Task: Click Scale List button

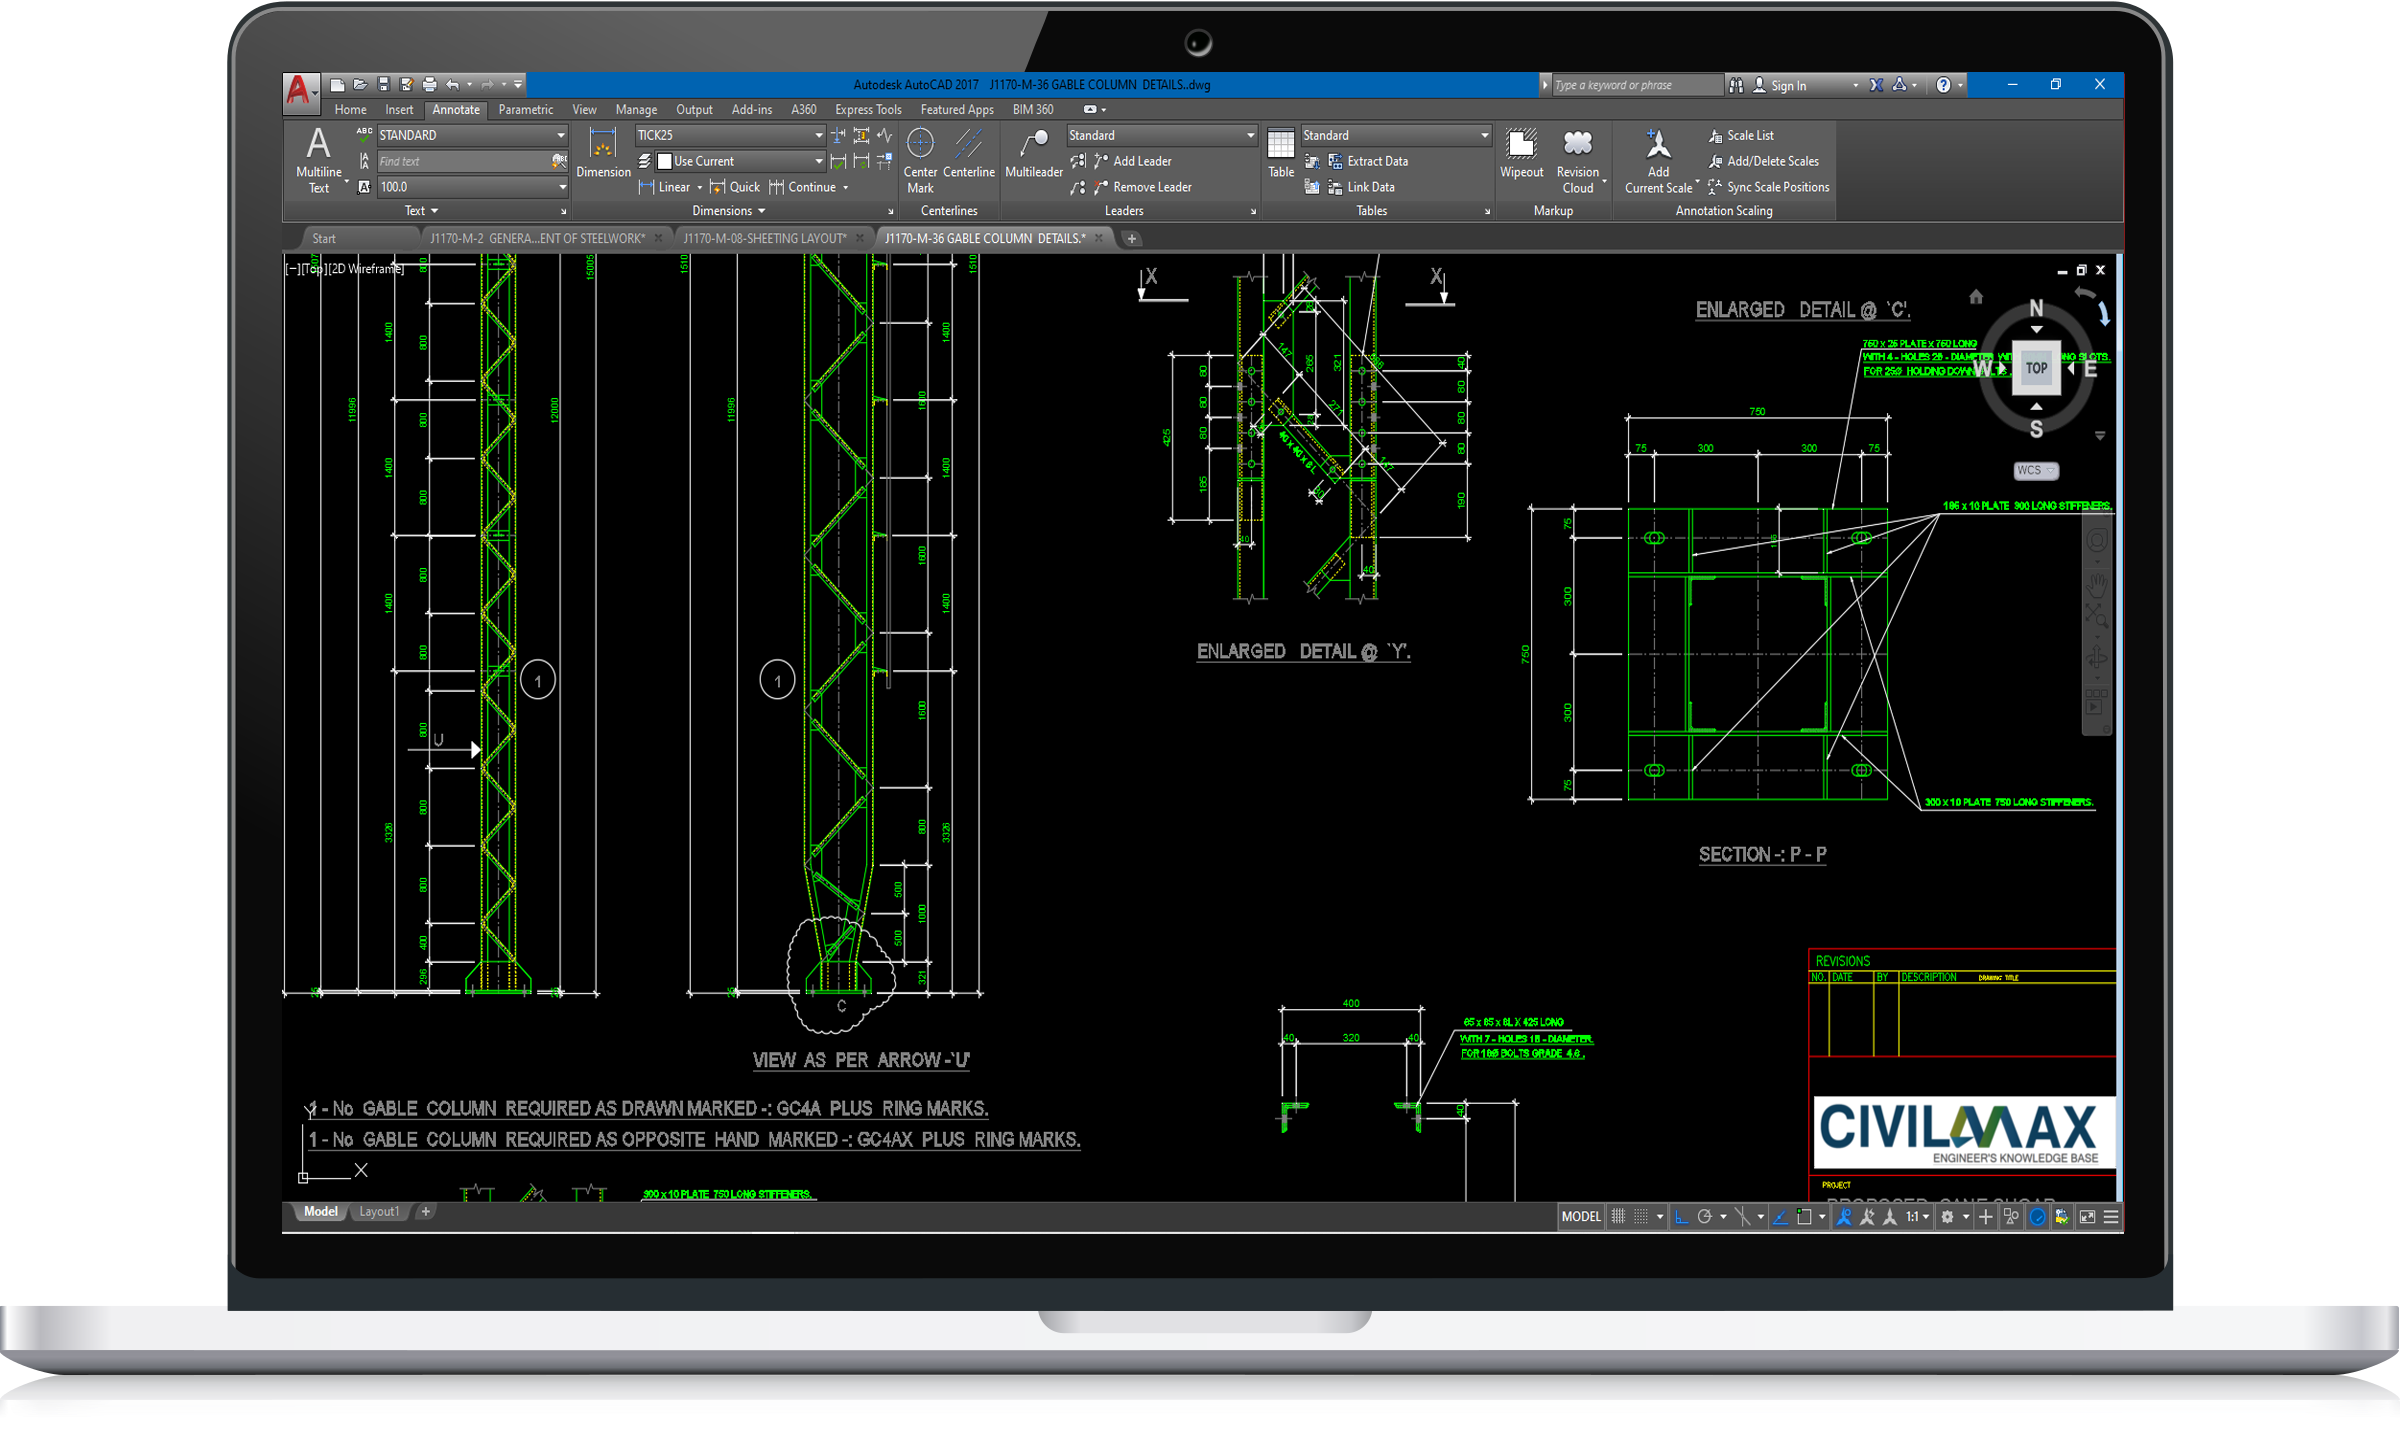Action: (1741, 135)
